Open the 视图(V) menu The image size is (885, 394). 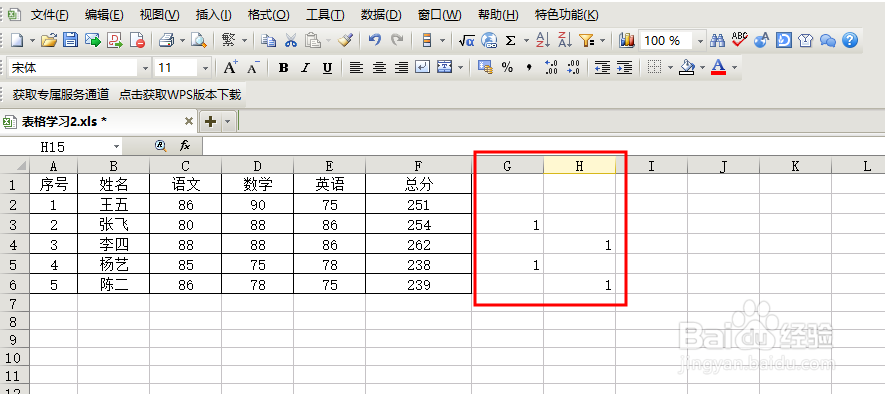pyautogui.click(x=159, y=15)
